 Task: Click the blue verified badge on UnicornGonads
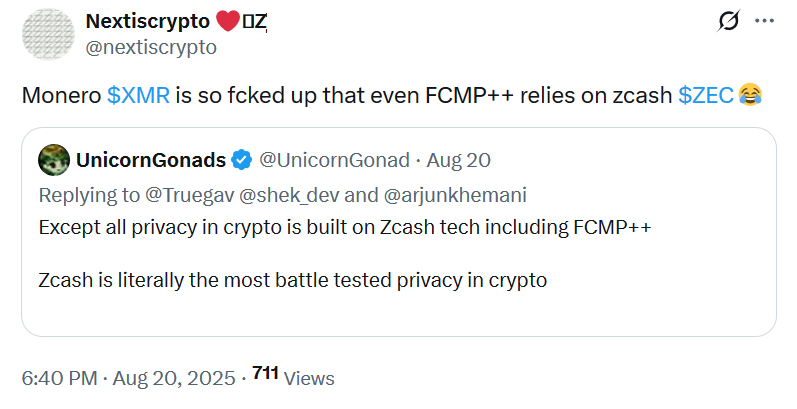click(x=241, y=159)
